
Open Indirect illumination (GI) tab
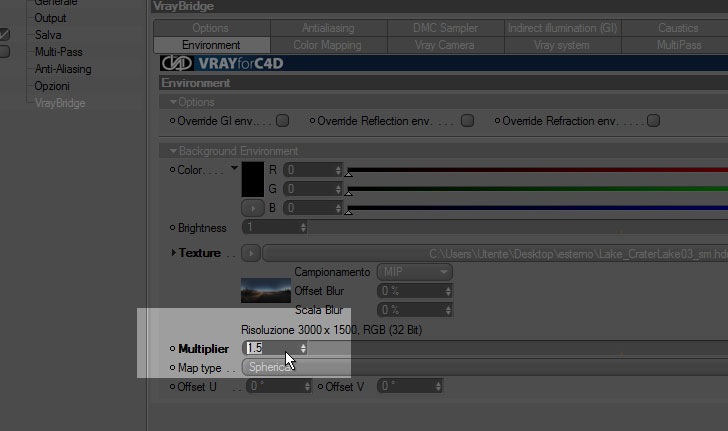click(x=562, y=28)
